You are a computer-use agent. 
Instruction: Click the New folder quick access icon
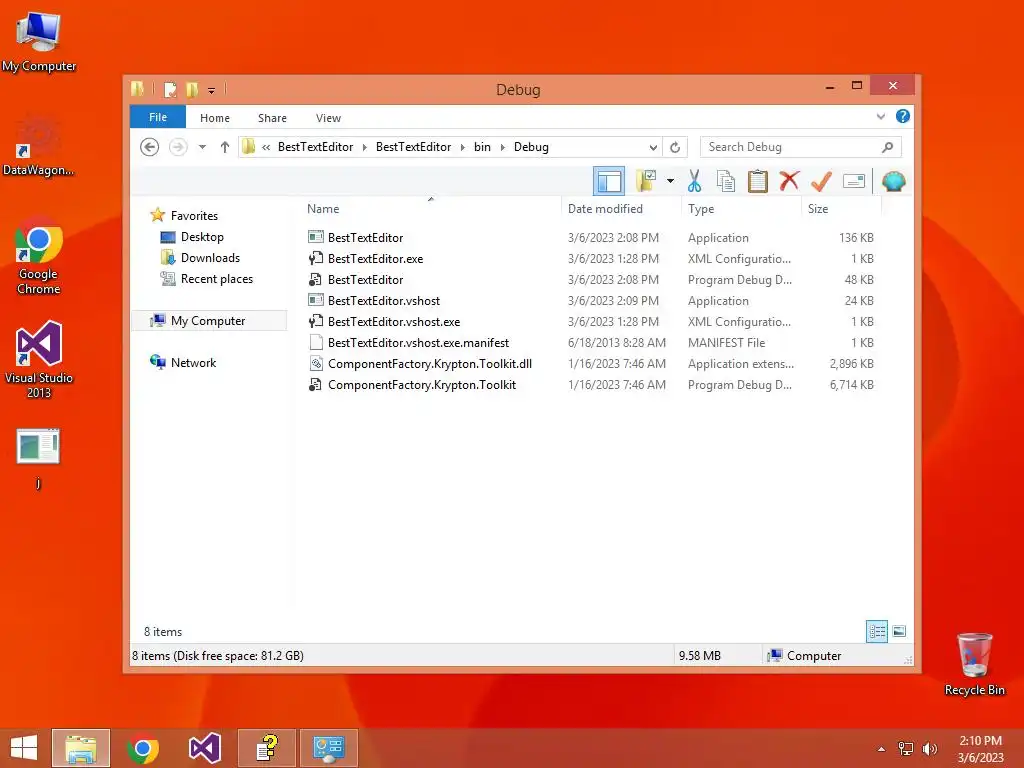pos(192,89)
